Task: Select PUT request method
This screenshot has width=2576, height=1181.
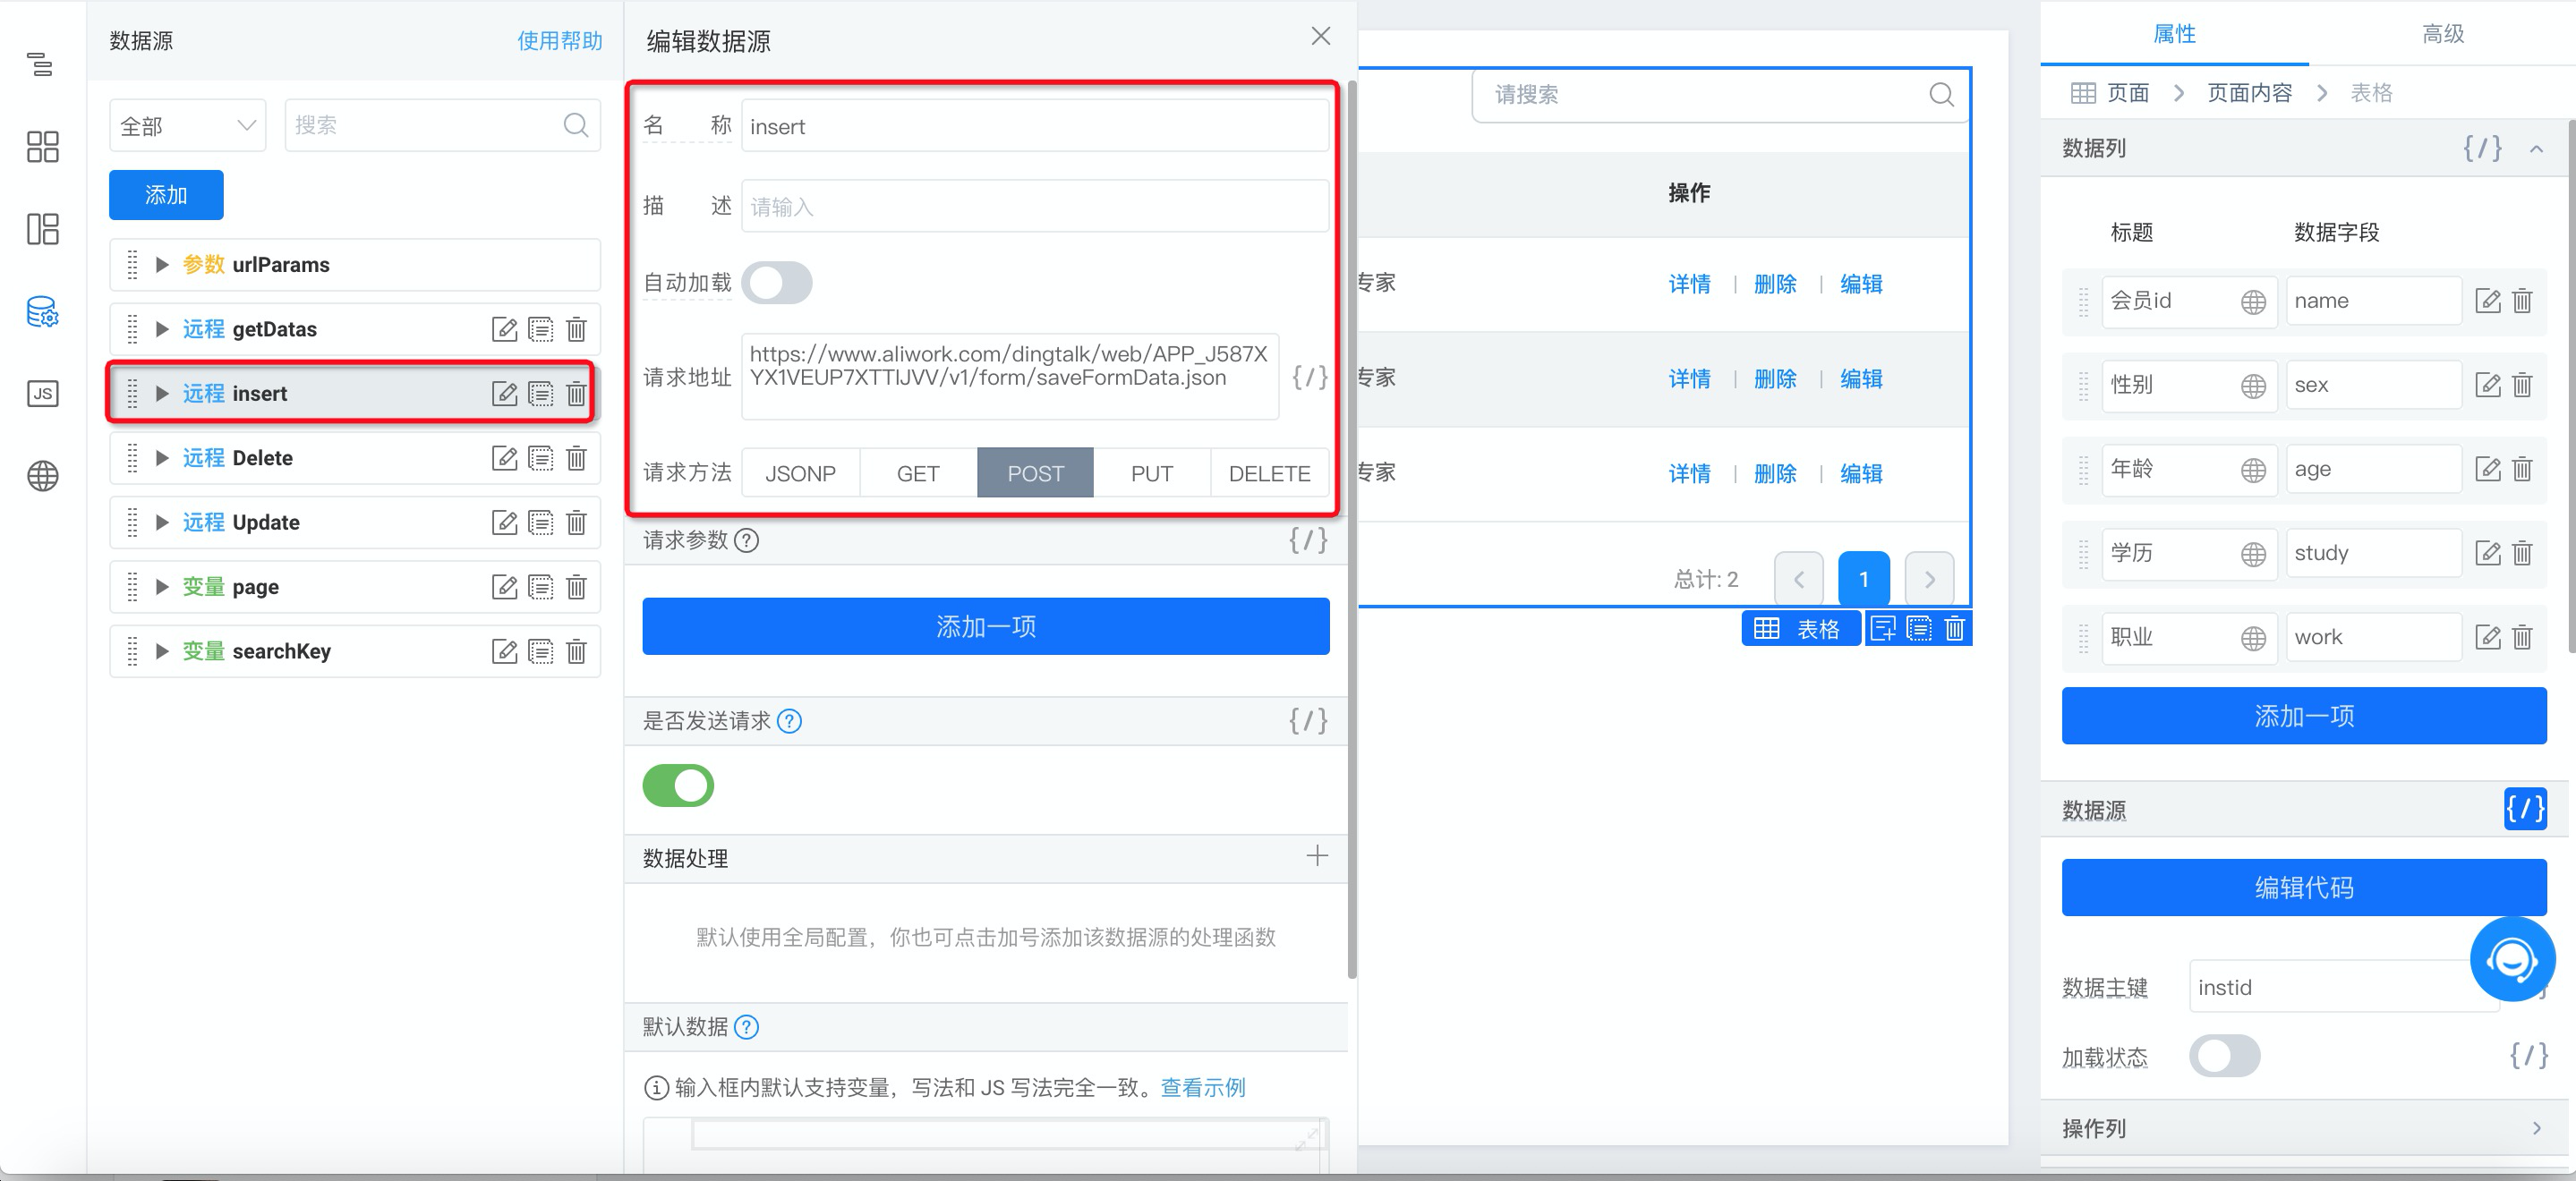Action: click(x=1152, y=473)
